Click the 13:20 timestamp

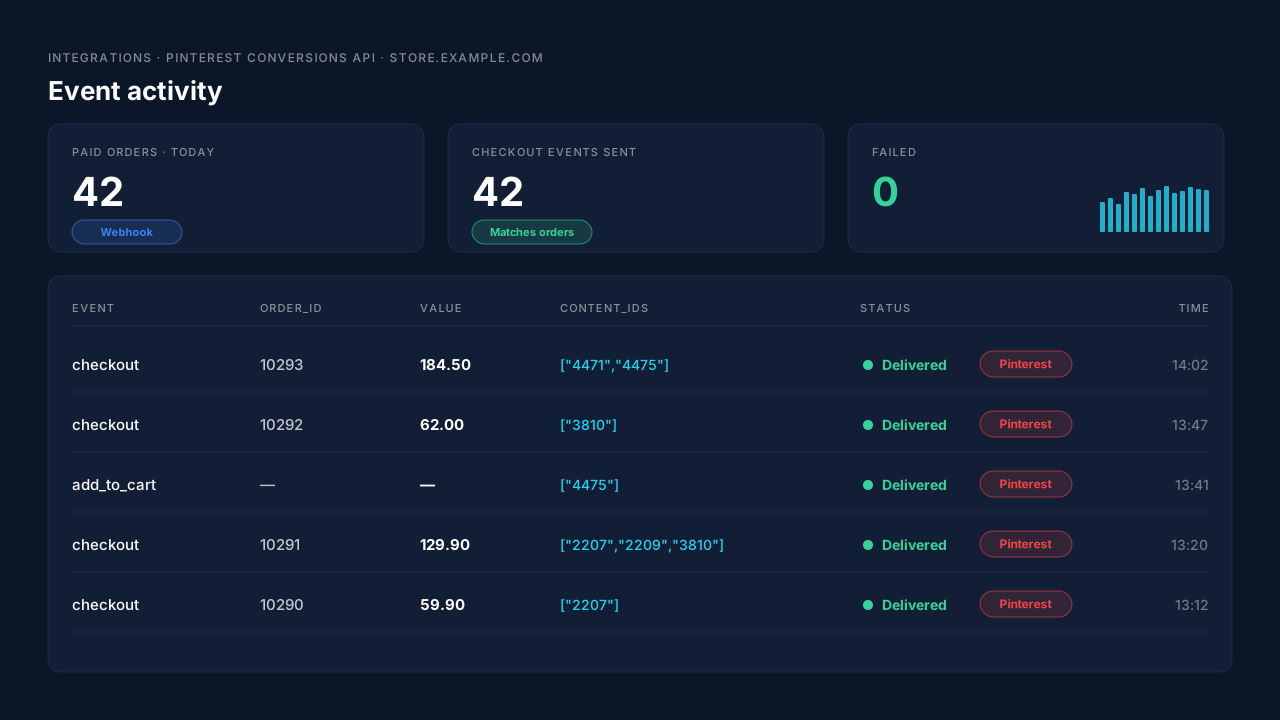pyautogui.click(x=1189, y=545)
